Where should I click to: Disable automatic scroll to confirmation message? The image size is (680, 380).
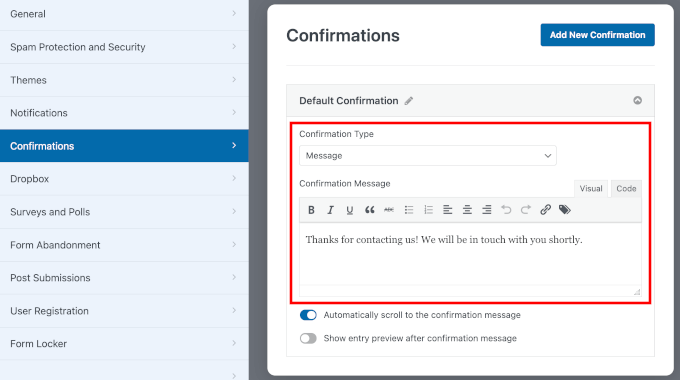coord(308,315)
